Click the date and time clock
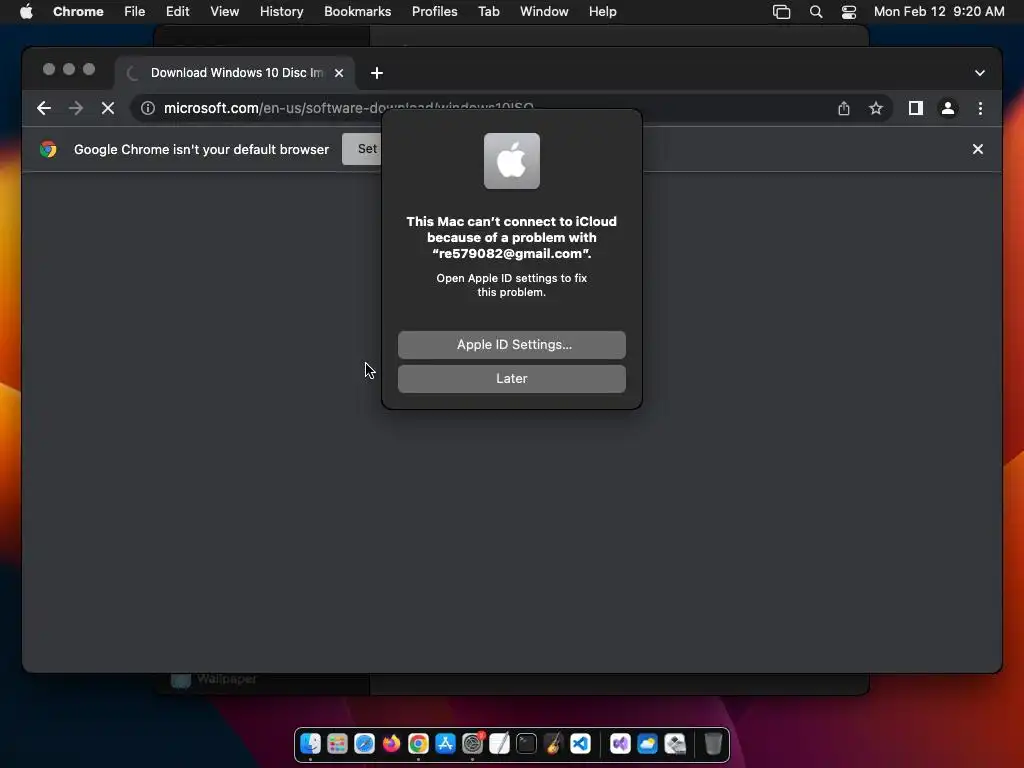This screenshot has width=1024, height=768. [939, 12]
